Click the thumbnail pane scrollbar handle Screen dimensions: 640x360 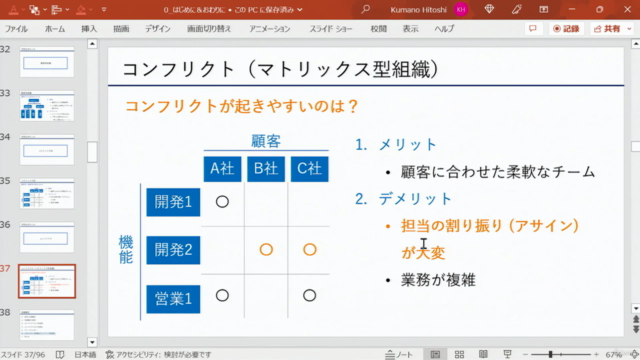92,152
